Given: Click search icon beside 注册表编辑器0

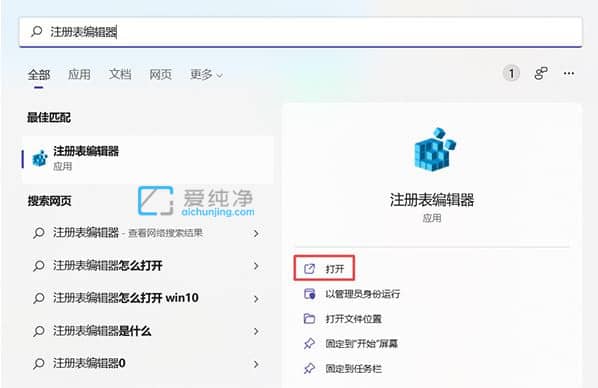Looking at the screenshot, I should (39, 363).
